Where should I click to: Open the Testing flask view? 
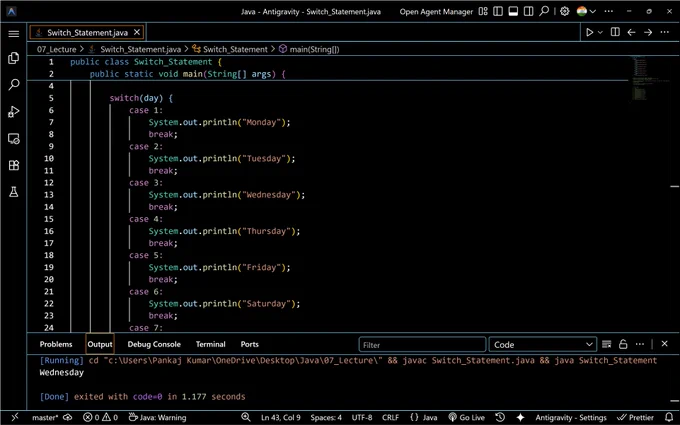(x=13, y=192)
